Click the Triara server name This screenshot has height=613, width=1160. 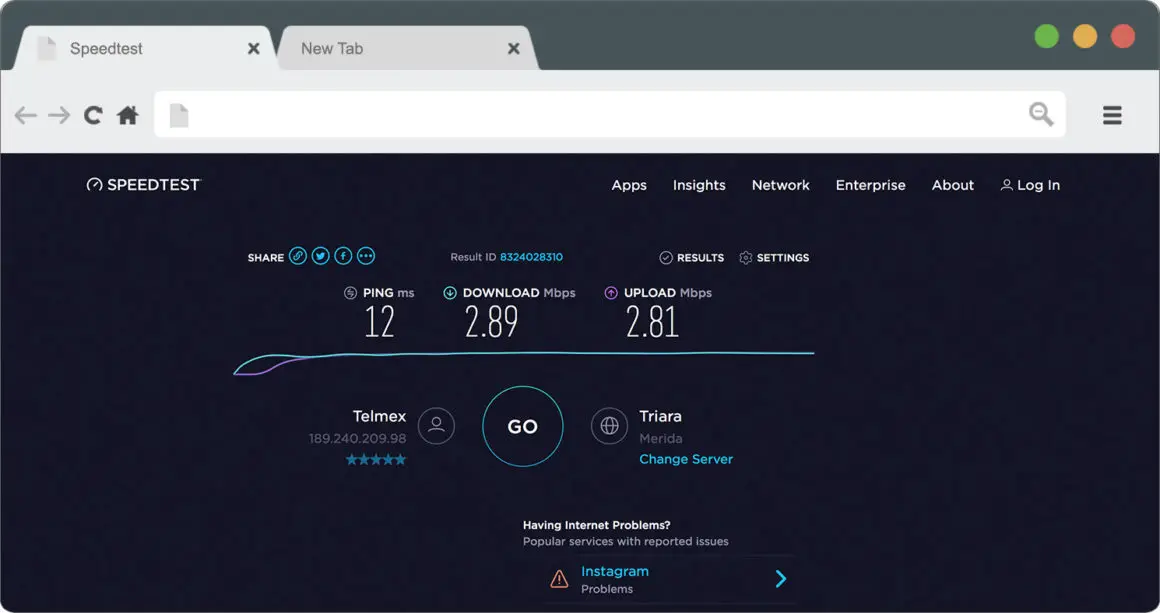(661, 416)
